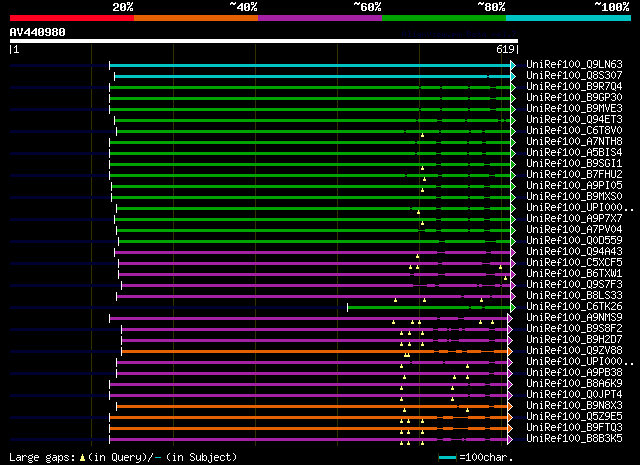This screenshot has height=465, width=640.
Task: Open subject UniRef100_Q8S307
Action: click(574, 76)
